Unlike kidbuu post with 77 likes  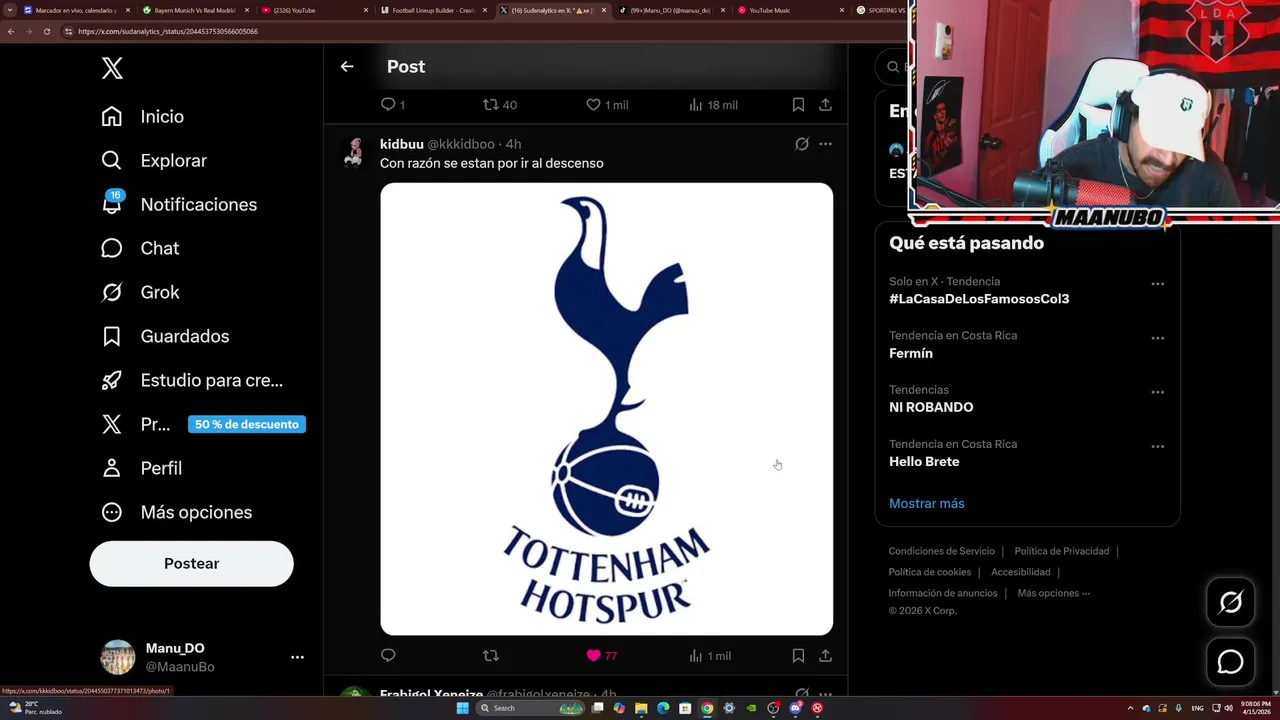[x=593, y=656]
